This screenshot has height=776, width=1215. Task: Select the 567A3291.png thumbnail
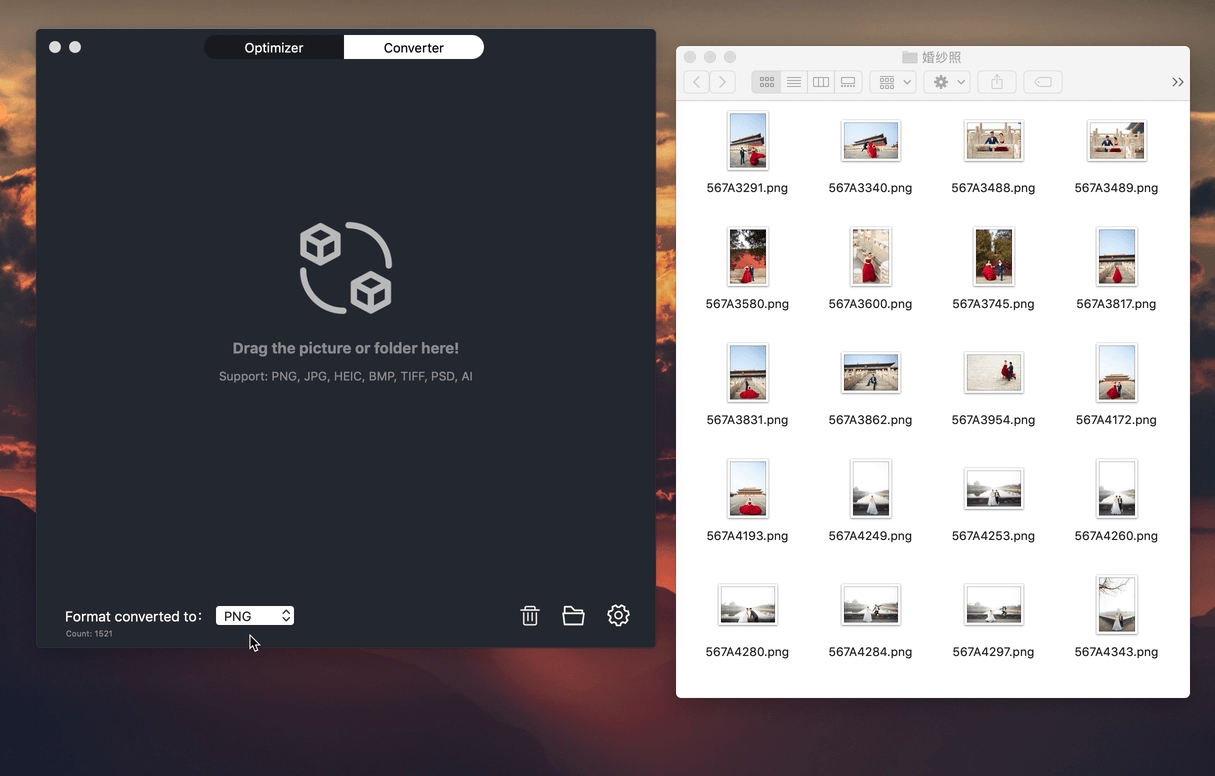748,141
